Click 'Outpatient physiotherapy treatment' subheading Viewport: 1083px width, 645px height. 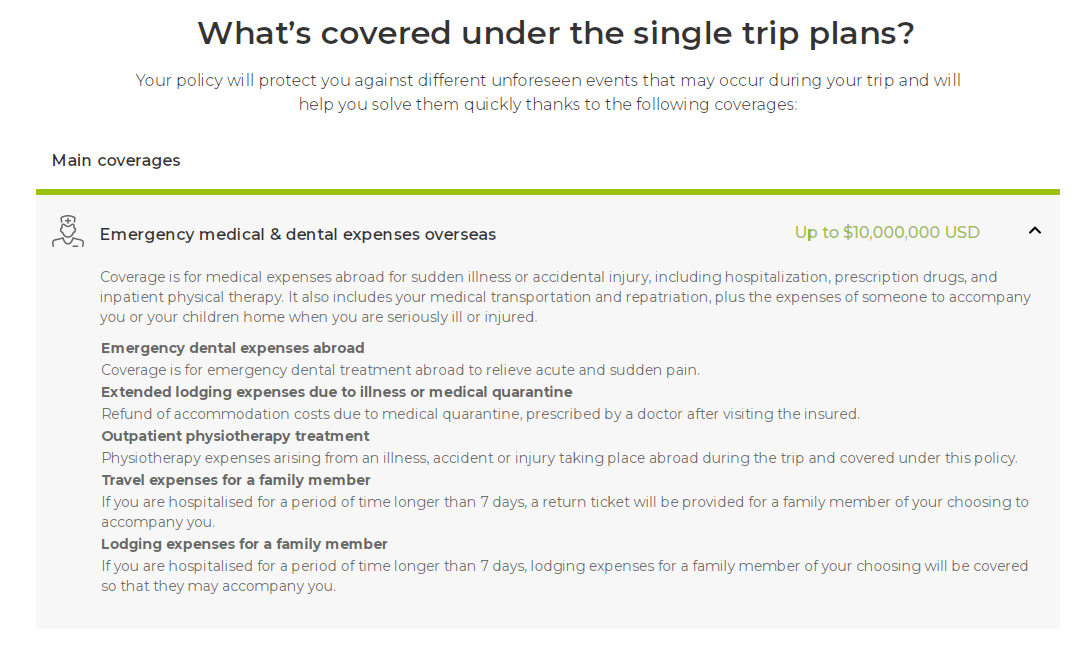point(235,436)
